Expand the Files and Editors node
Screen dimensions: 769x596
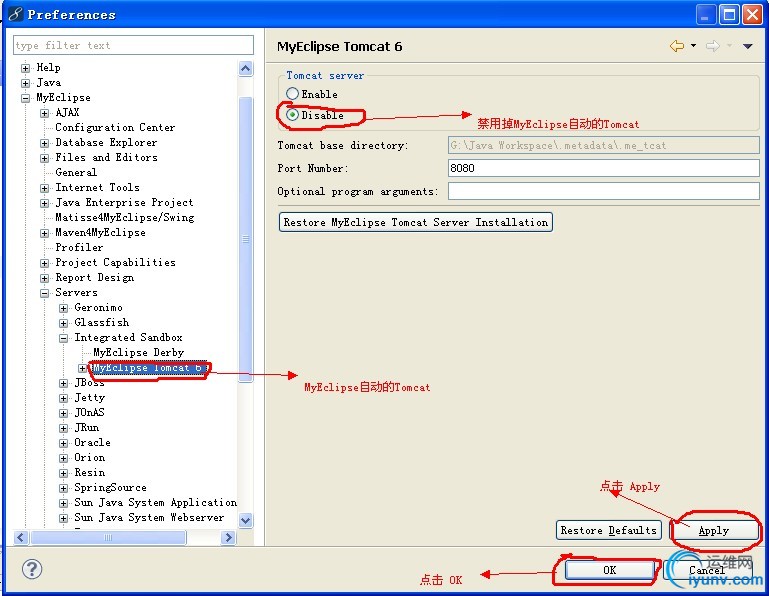pos(45,158)
